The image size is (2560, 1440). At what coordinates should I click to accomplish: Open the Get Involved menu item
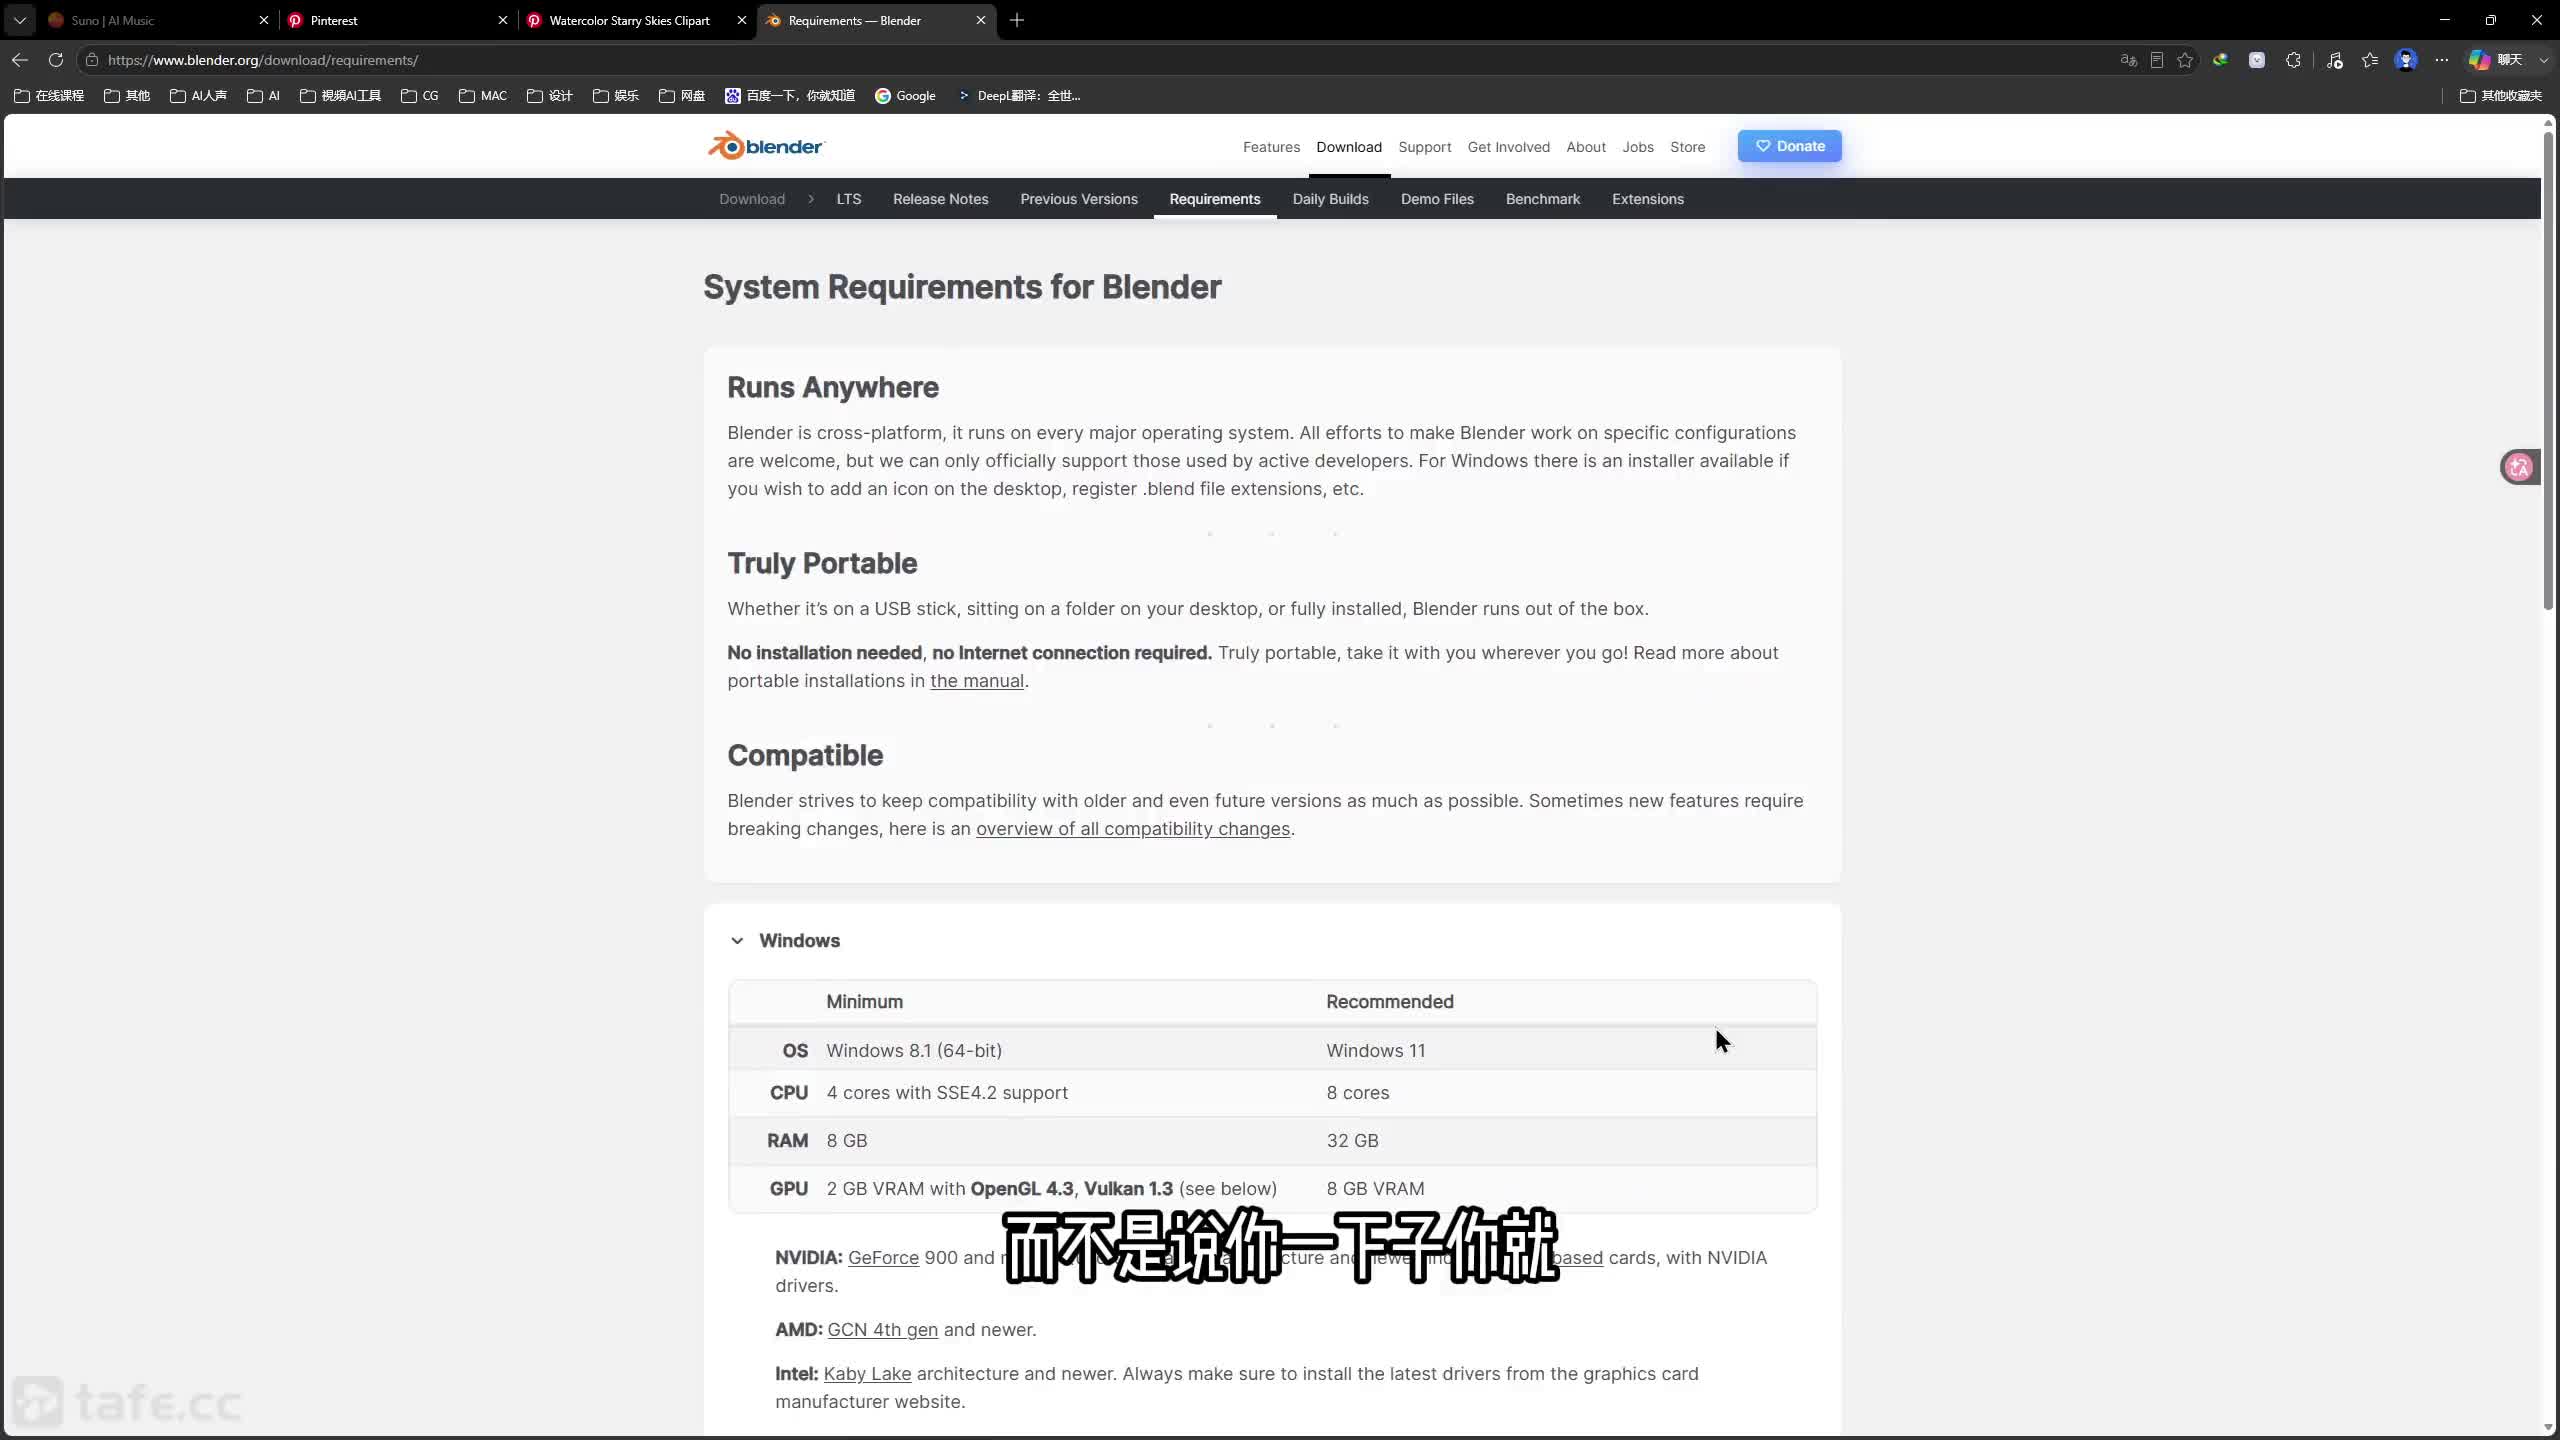[x=1508, y=147]
